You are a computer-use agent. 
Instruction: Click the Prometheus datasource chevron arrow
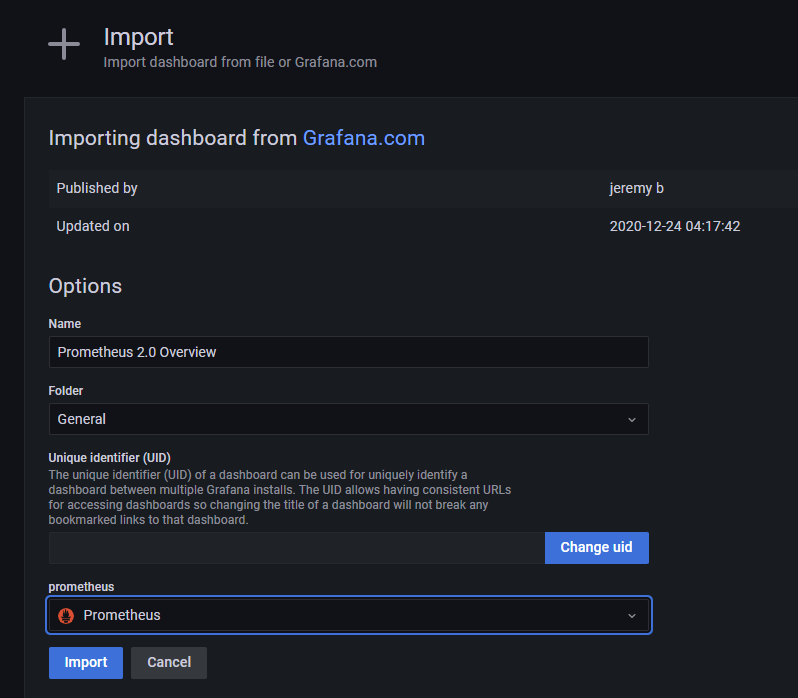(x=632, y=616)
